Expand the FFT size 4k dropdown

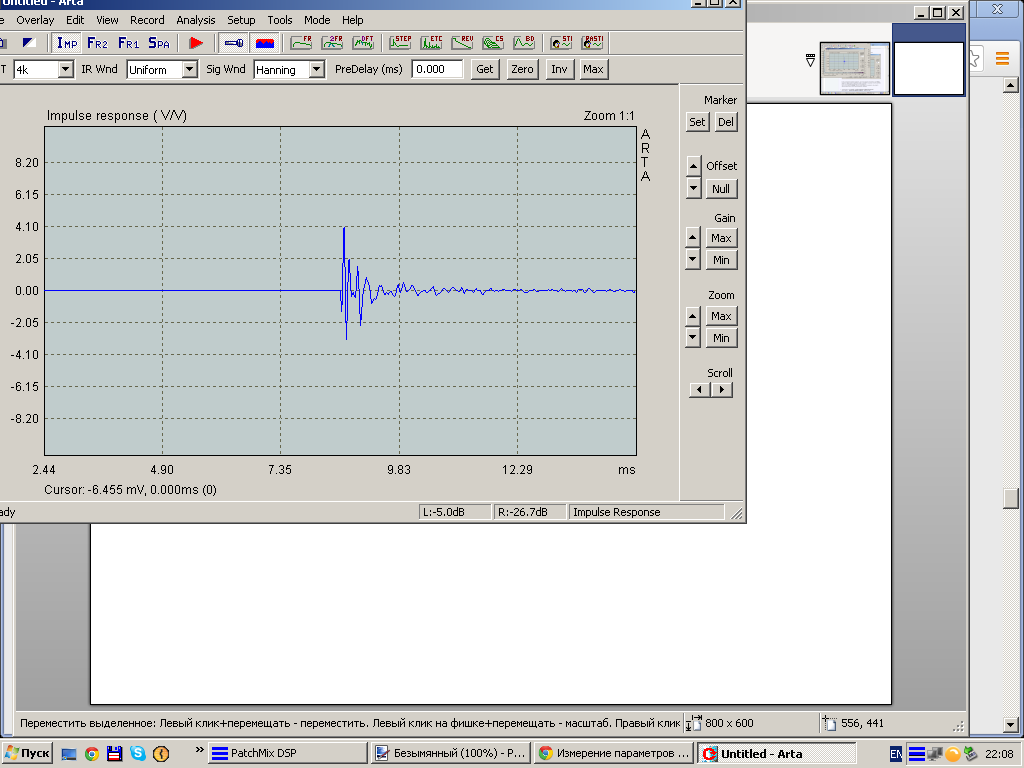[x=66, y=70]
